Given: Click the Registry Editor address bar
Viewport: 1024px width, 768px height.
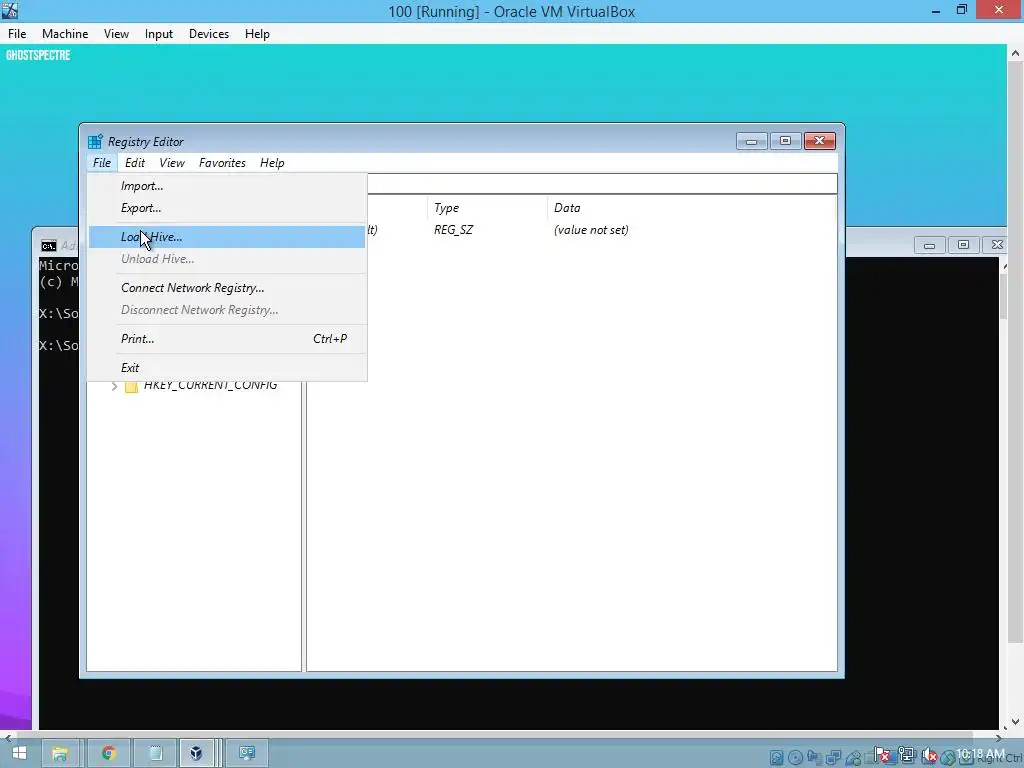Looking at the screenshot, I should coord(601,184).
